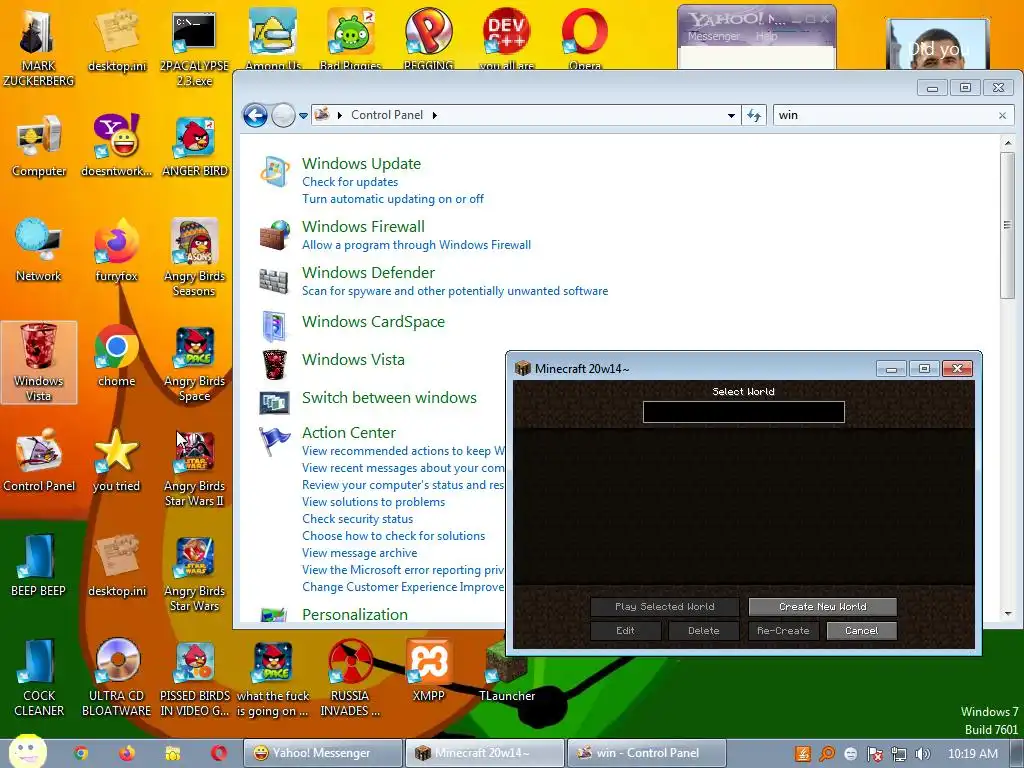The image size is (1024, 768).
Task: Select the Windows Vista recycle bin icon on desktop
Action: point(39,362)
